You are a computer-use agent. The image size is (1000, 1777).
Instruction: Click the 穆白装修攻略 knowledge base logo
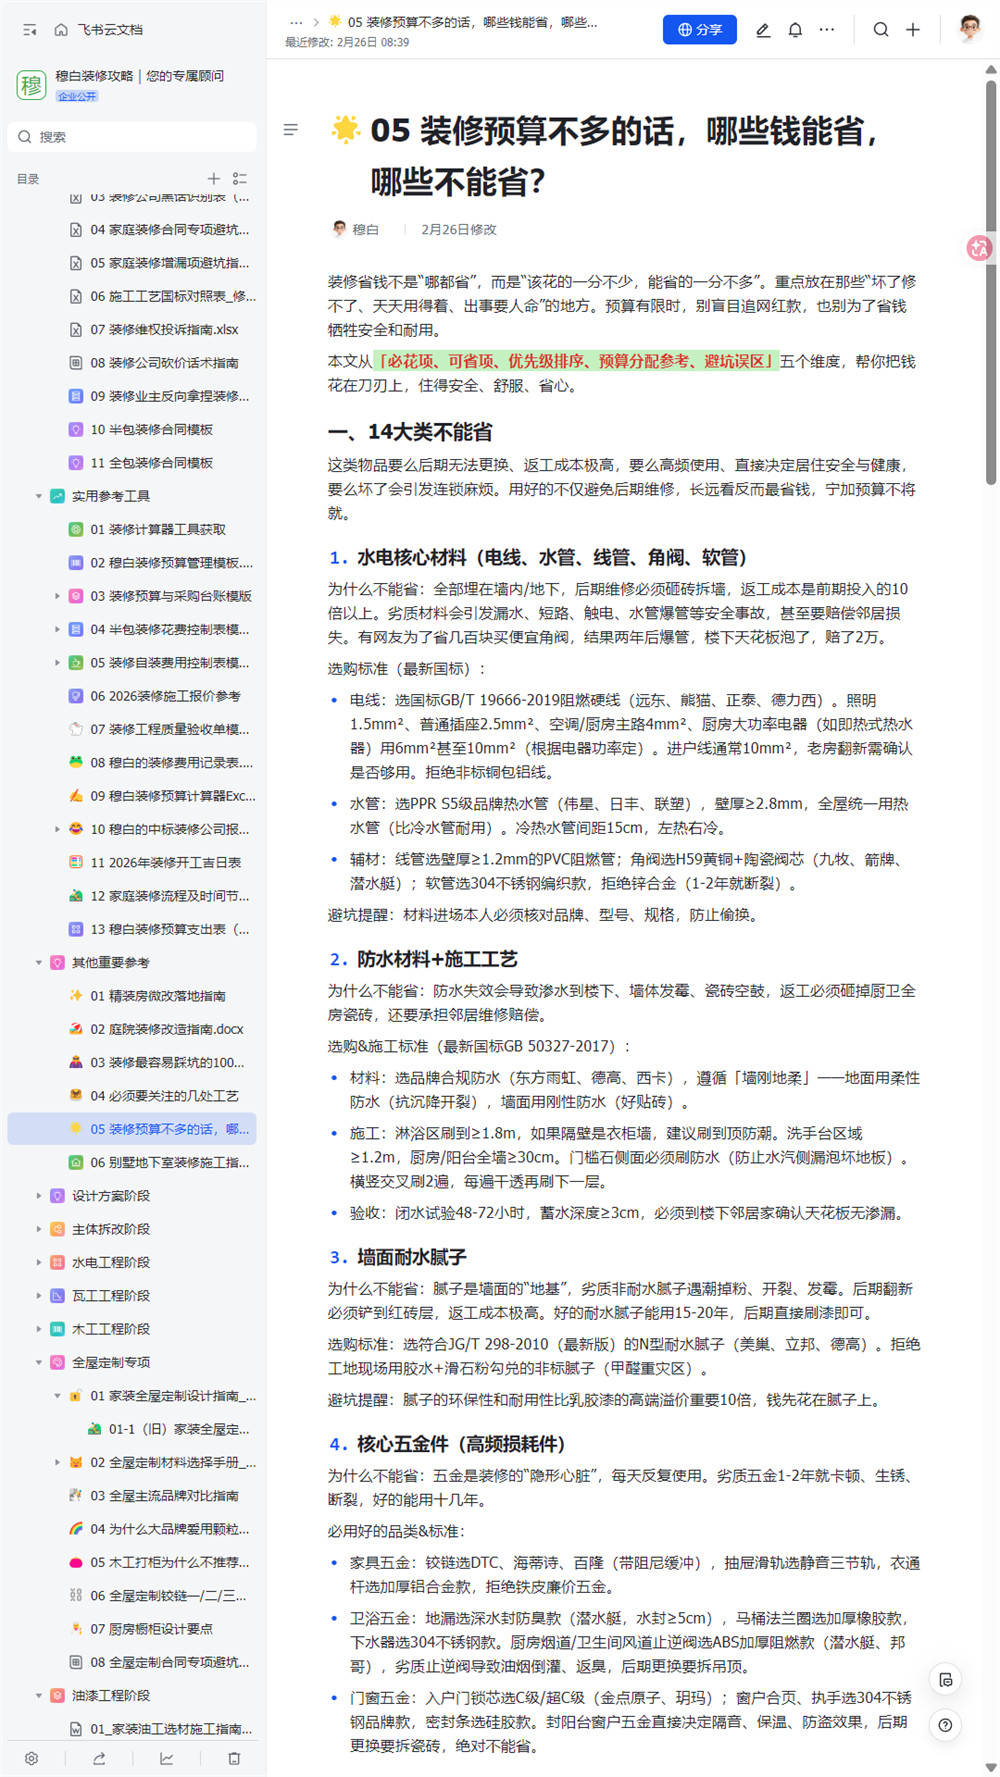[x=31, y=85]
